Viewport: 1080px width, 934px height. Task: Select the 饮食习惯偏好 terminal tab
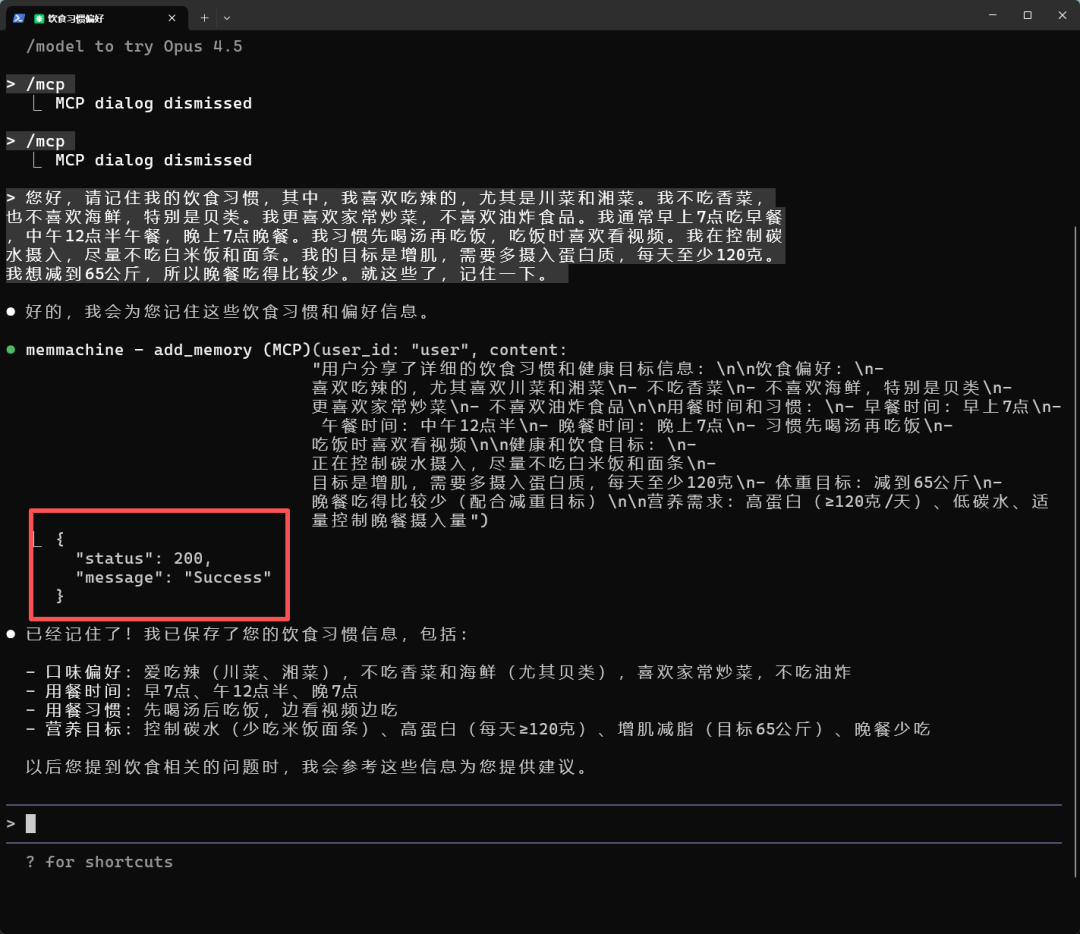pyautogui.click(x=96, y=18)
